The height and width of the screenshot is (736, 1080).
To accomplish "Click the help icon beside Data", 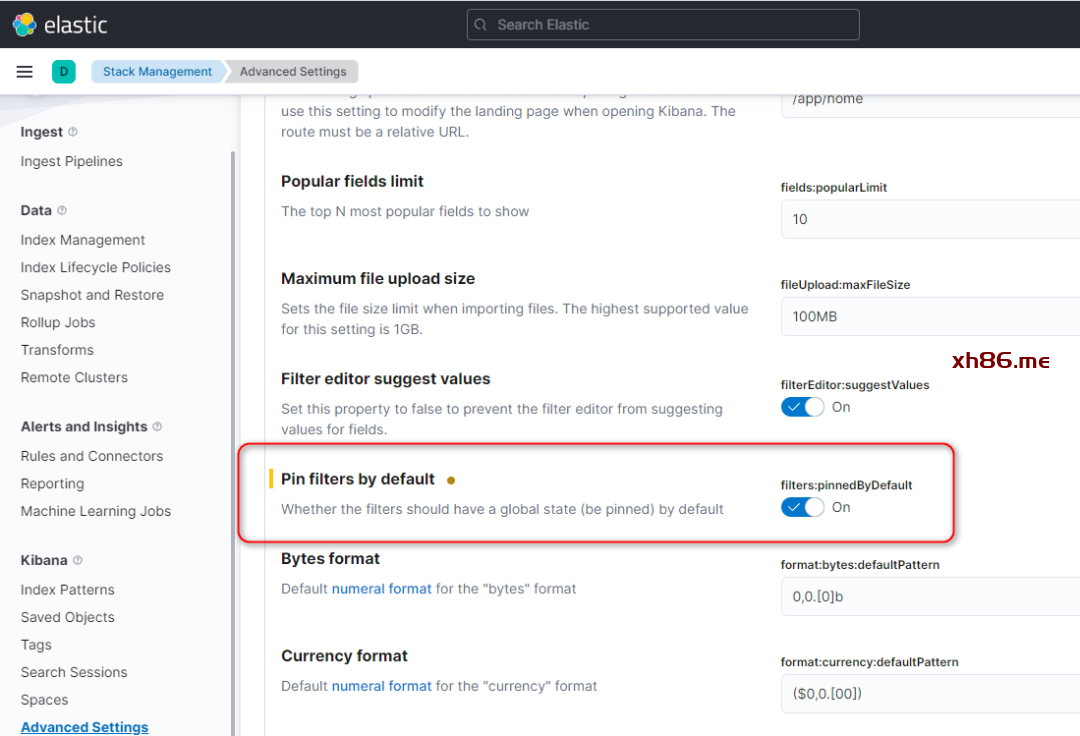I will pos(62,211).
